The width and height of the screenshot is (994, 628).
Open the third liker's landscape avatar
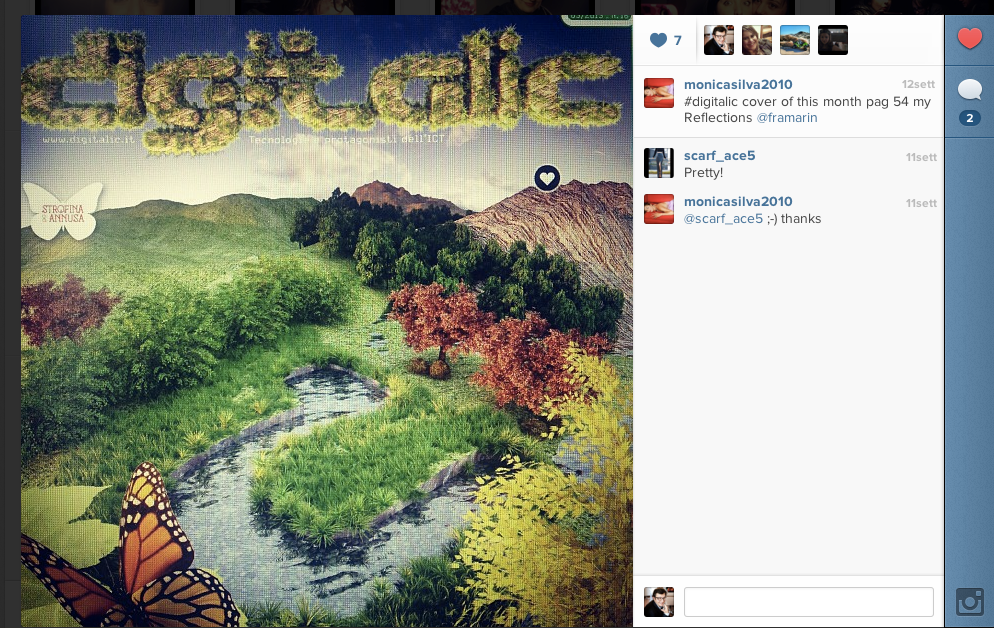(x=795, y=40)
